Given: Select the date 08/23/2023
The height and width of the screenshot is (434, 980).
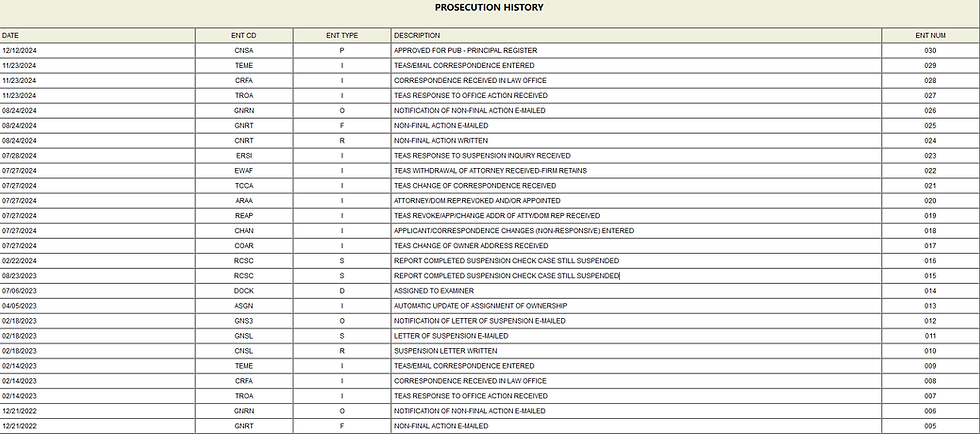Looking at the screenshot, I should click(x=20, y=276).
